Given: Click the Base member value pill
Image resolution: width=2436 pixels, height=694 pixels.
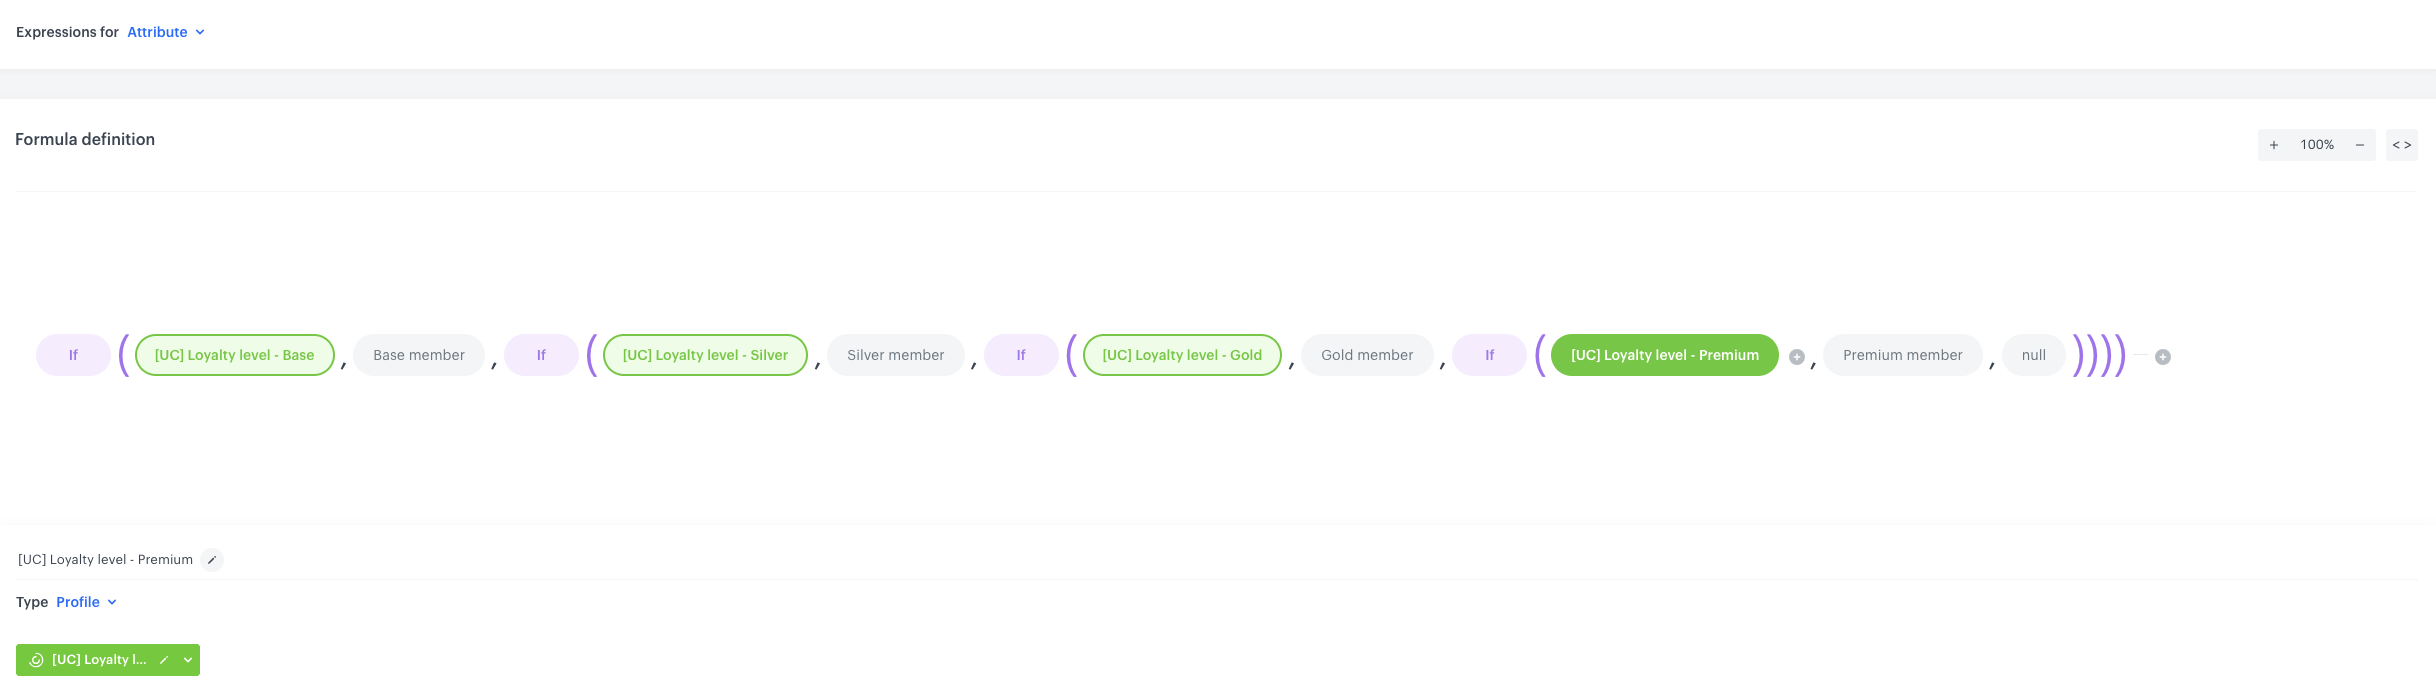Looking at the screenshot, I should [419, 355].
